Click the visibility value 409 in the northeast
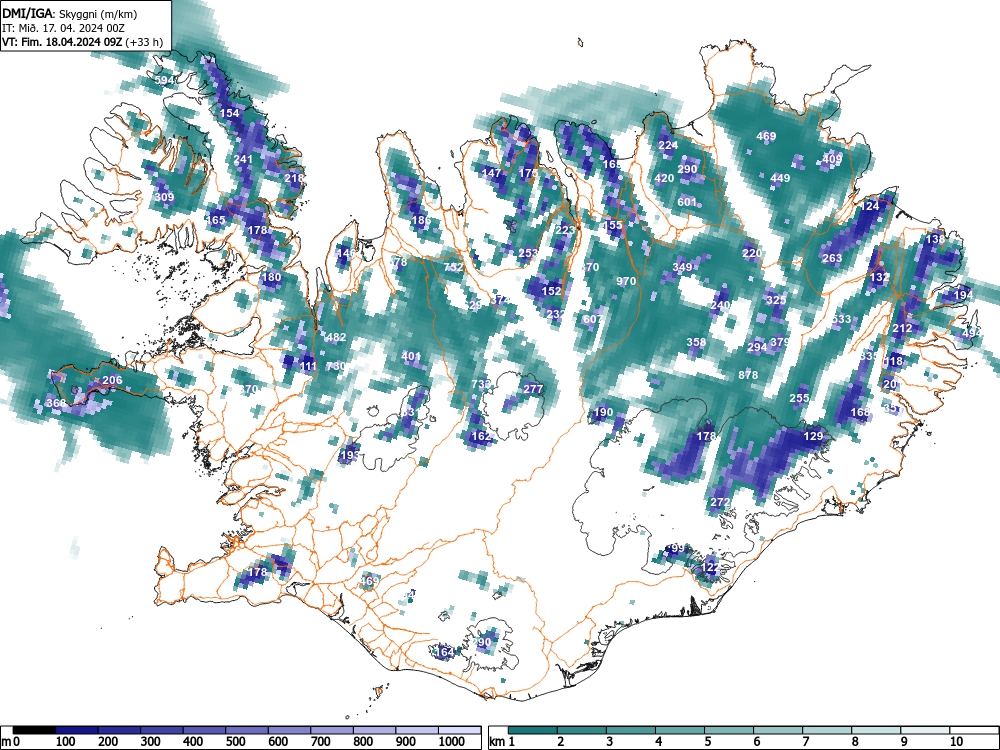 (x=832, y=159)
